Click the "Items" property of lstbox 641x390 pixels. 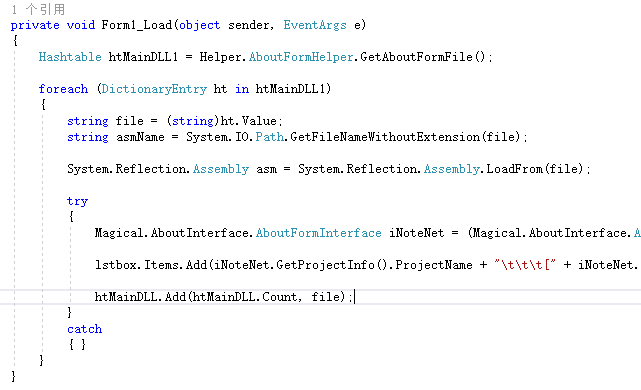pos(161,264)
